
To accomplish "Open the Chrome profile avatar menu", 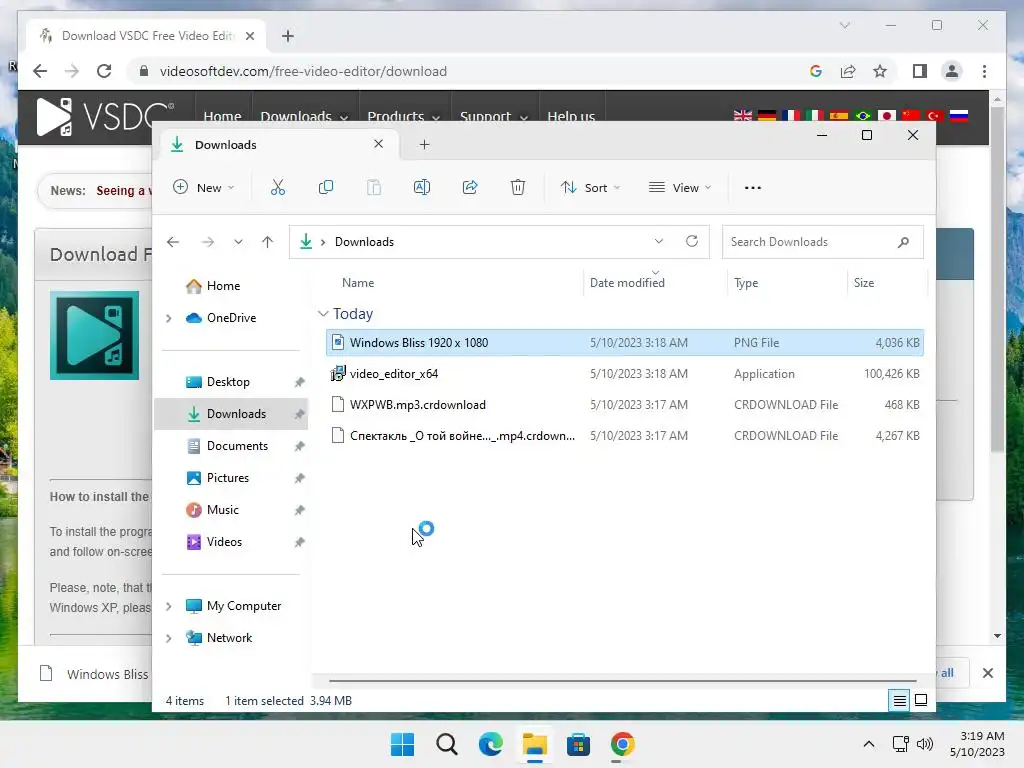I will coord(952,71).
